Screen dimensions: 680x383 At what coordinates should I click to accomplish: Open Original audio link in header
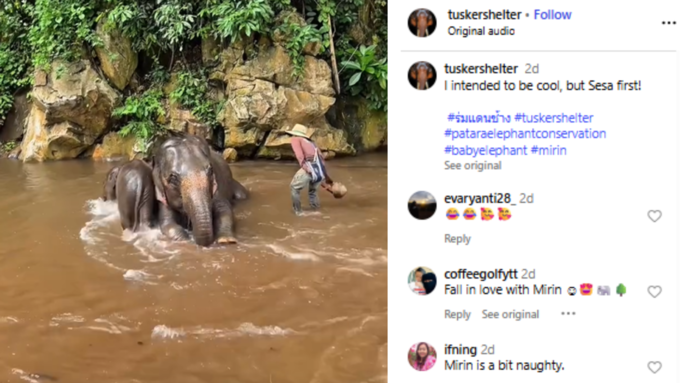(481, 31)
